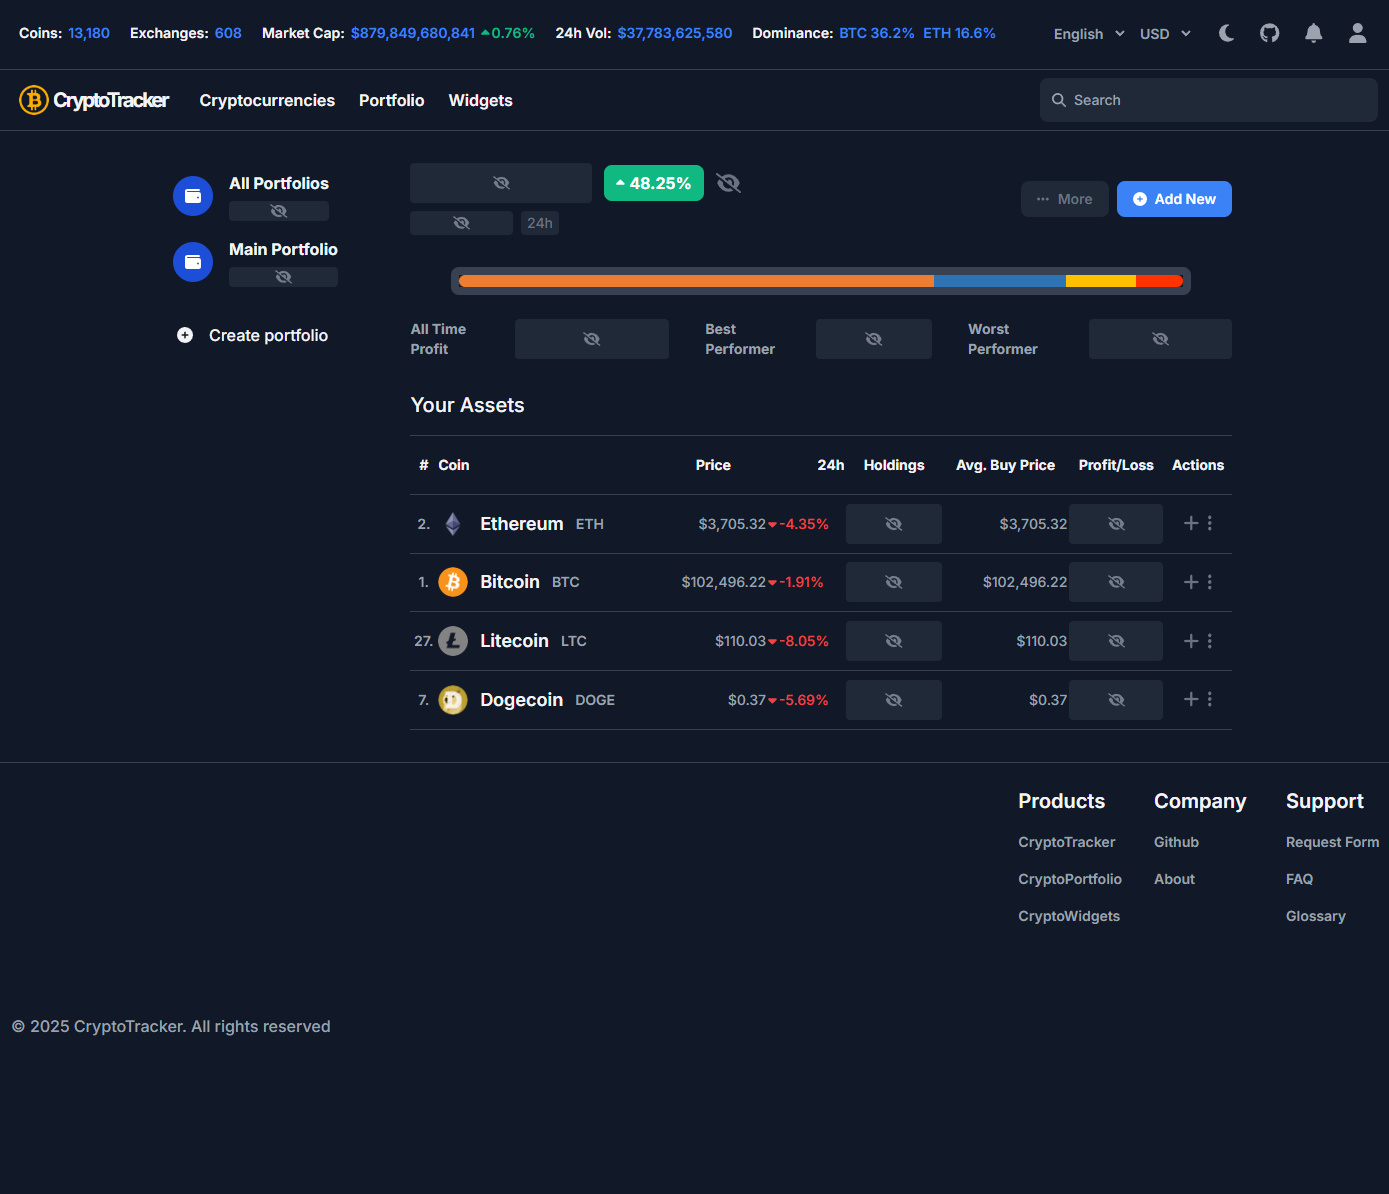
Task: Reveal hidden Best Performer value
Action: 874,339
